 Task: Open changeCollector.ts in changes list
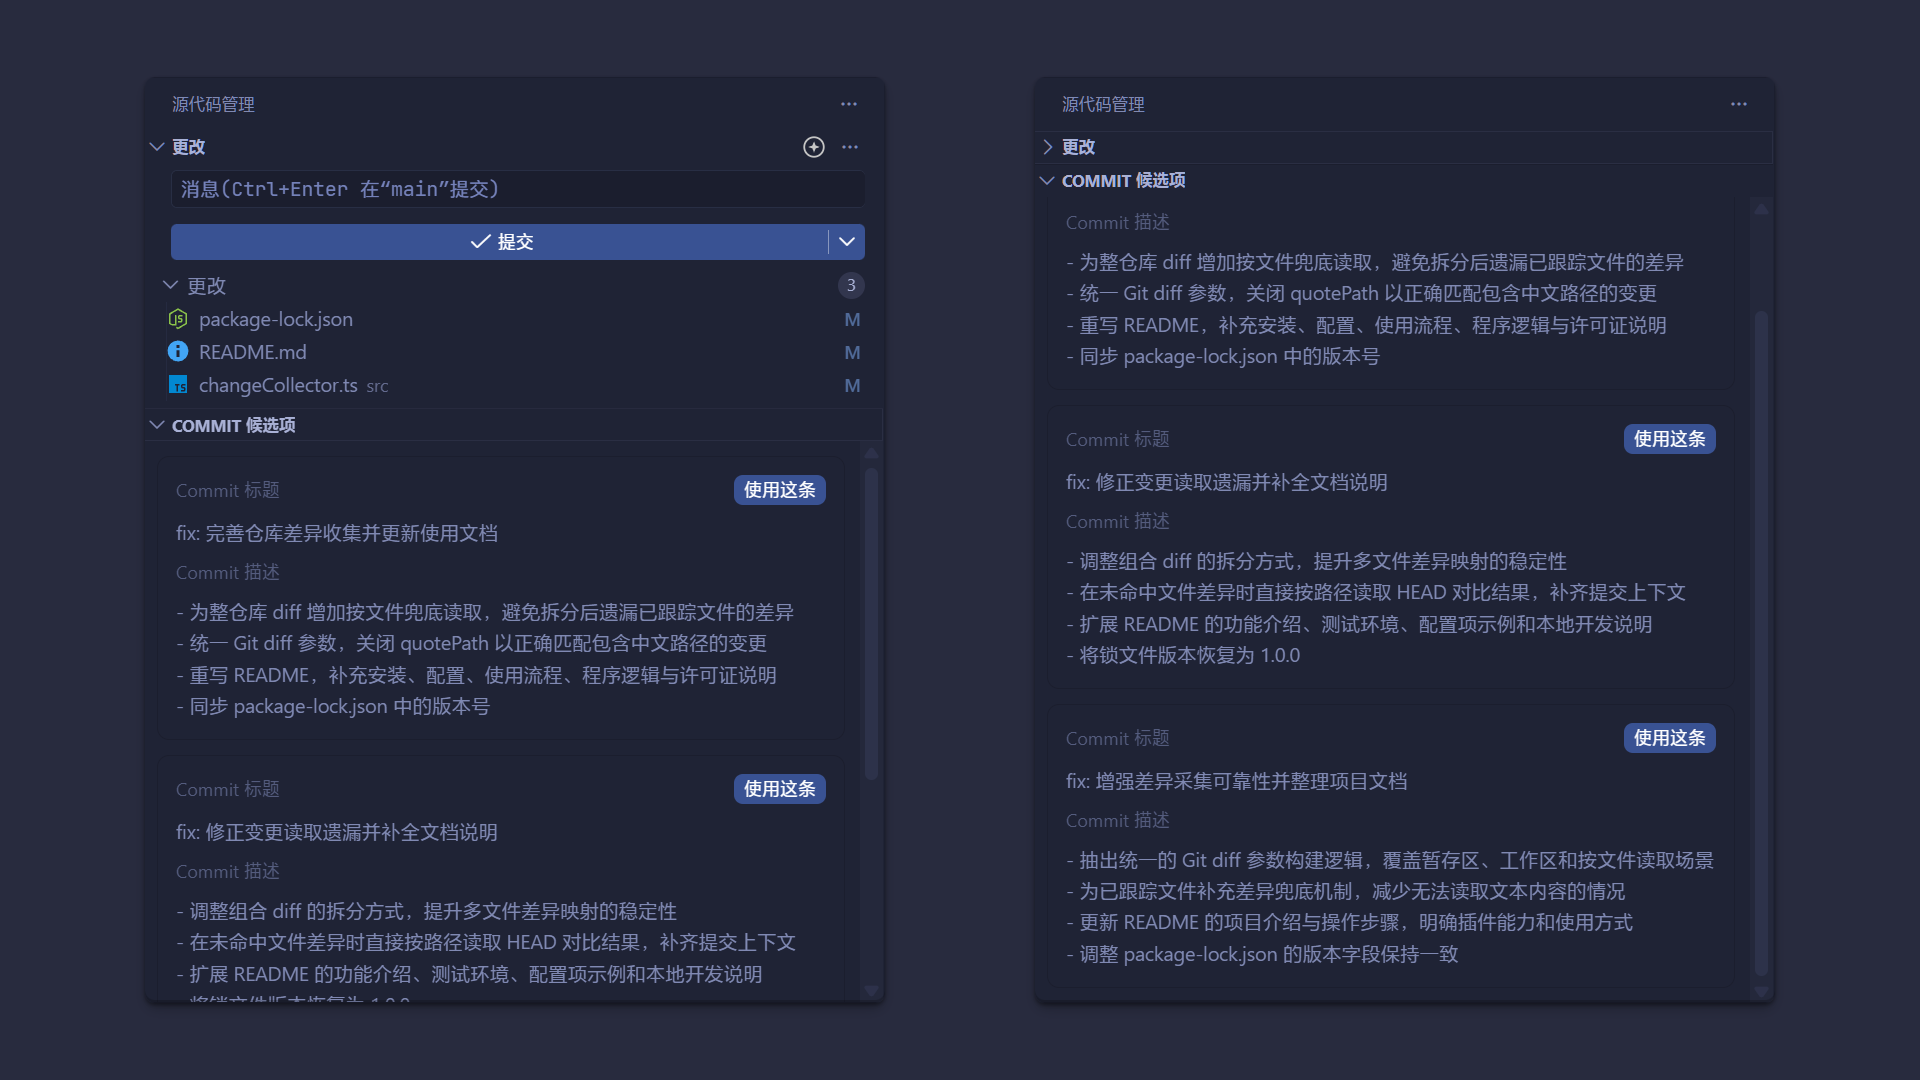pos(278,385)
